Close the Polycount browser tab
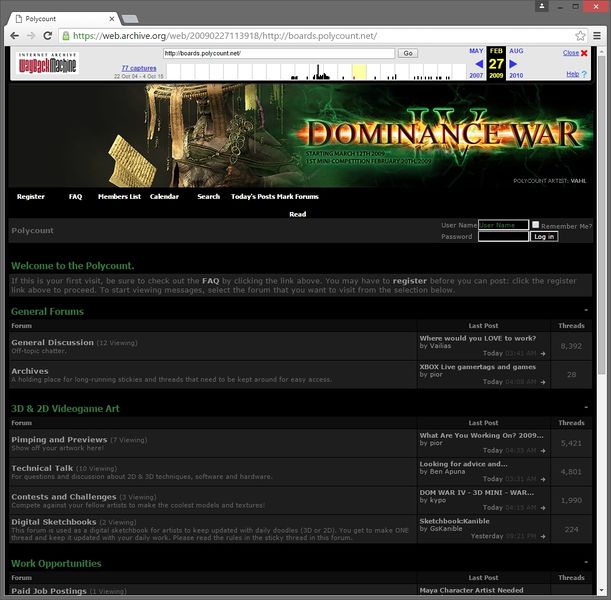Screen dimensions: 611x600 (x=112, y=19)
